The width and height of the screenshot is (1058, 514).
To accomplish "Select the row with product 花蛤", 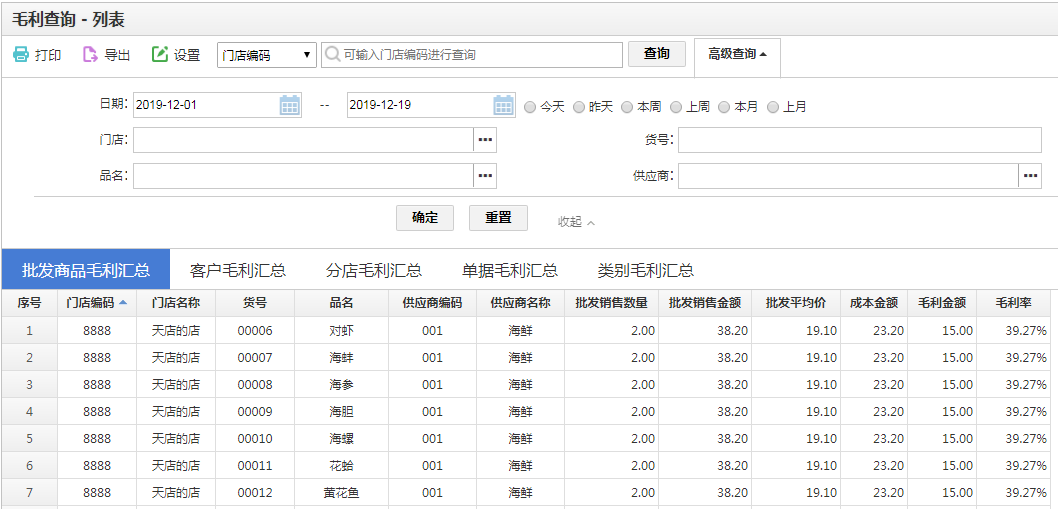I will [x=526, y=465].
